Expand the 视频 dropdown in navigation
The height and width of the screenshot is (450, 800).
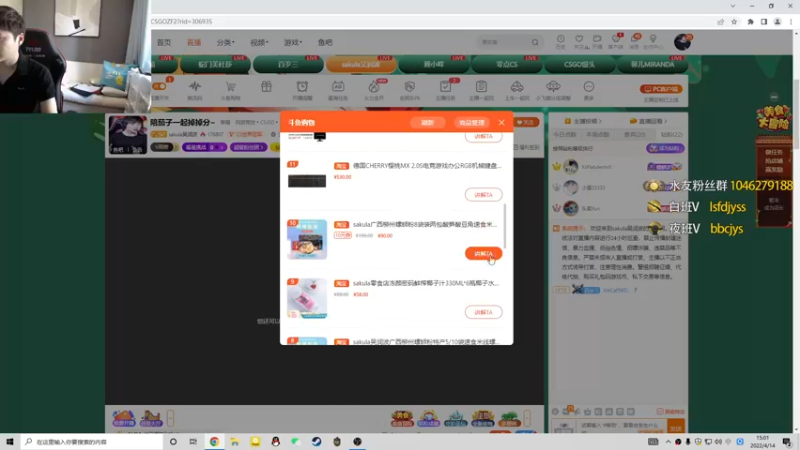tap(259, 42)
